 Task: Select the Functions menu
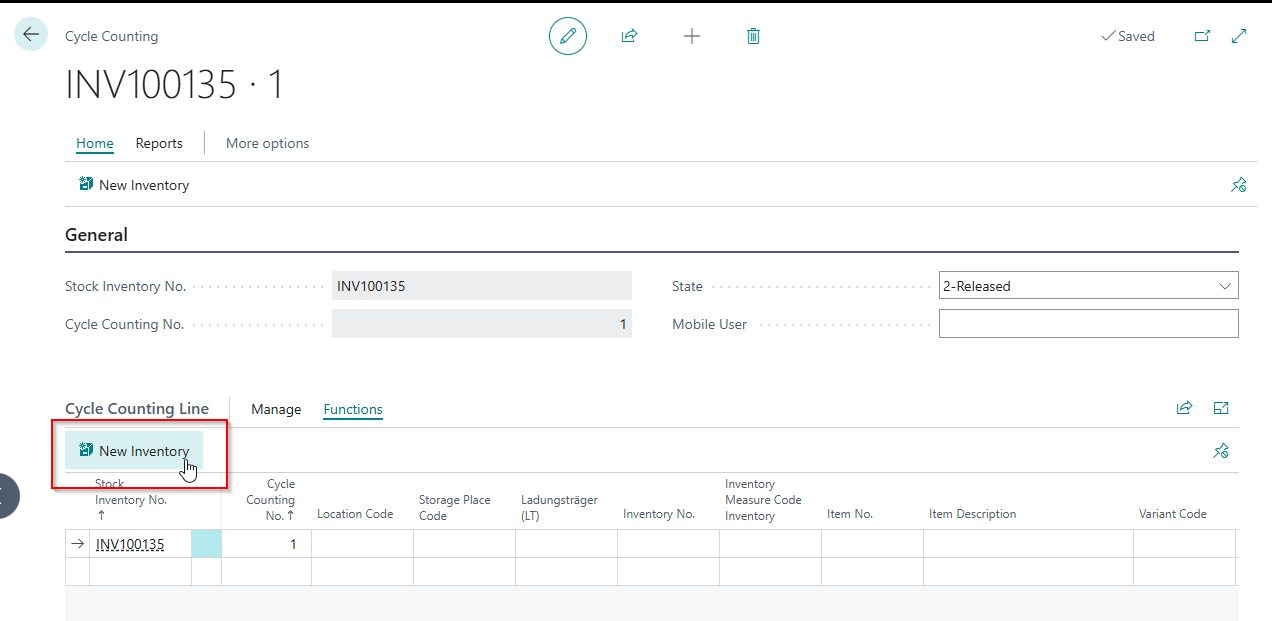tap(353, 409)
